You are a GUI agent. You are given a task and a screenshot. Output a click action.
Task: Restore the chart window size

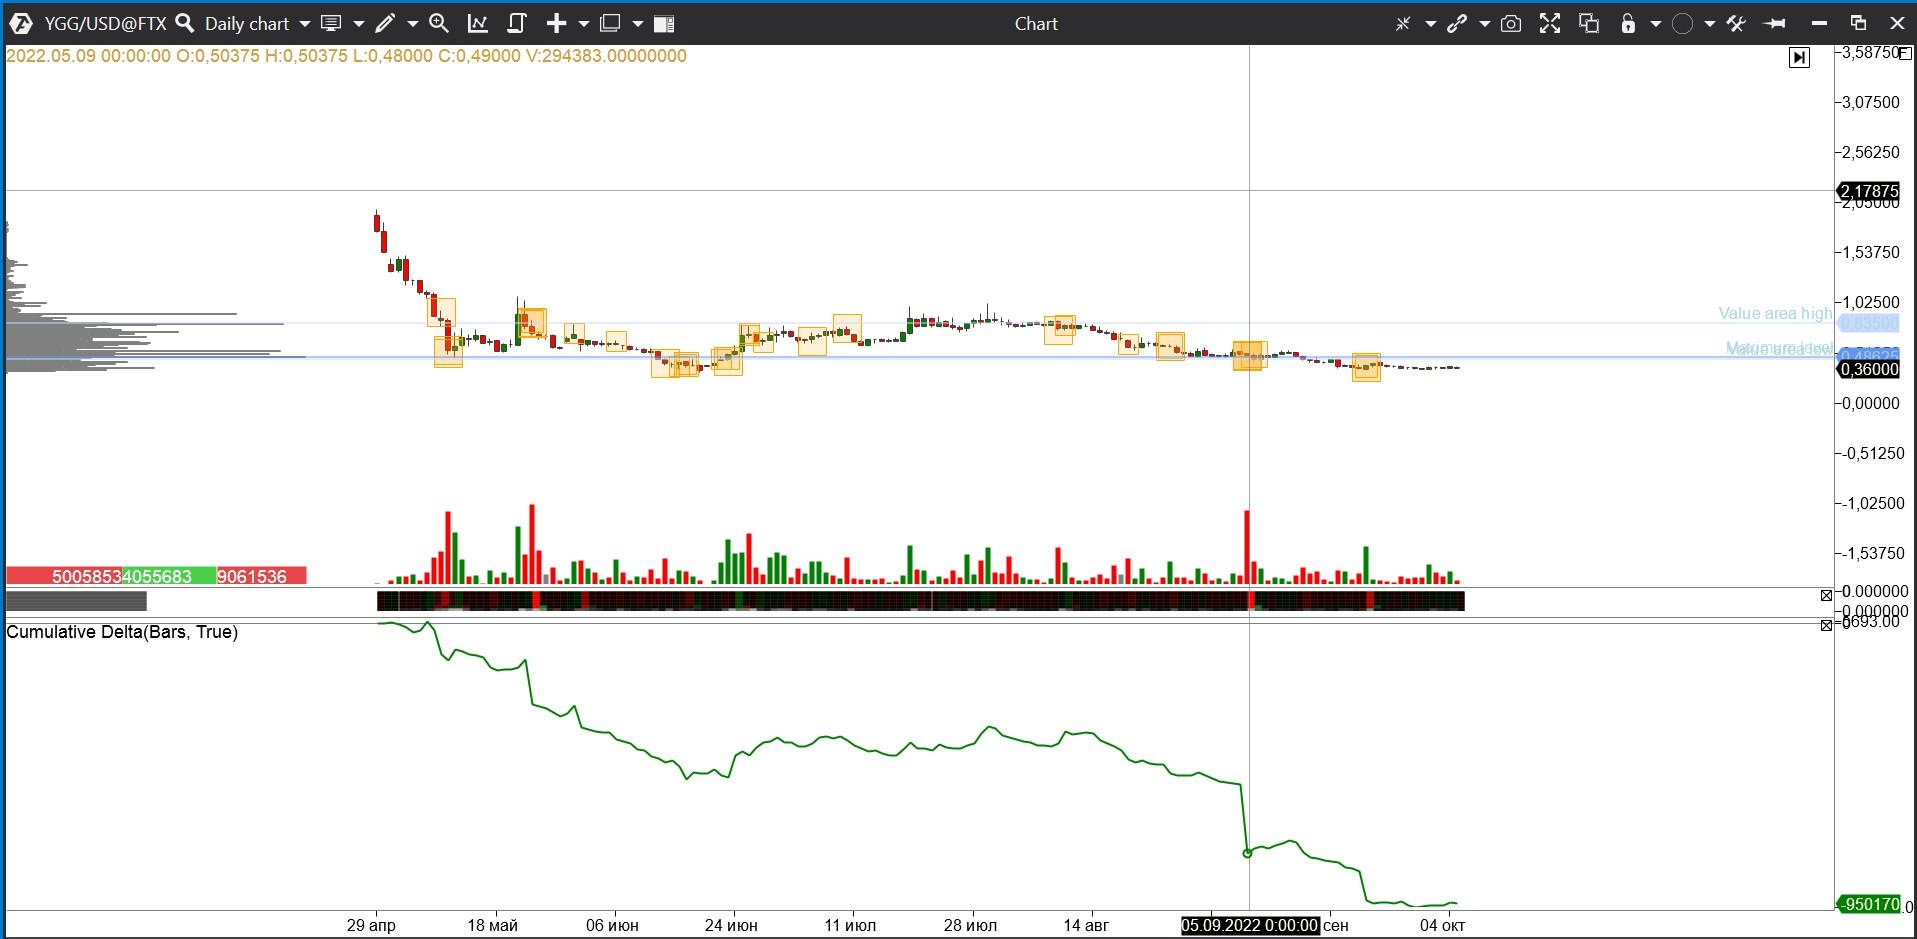coord(1858,23)
